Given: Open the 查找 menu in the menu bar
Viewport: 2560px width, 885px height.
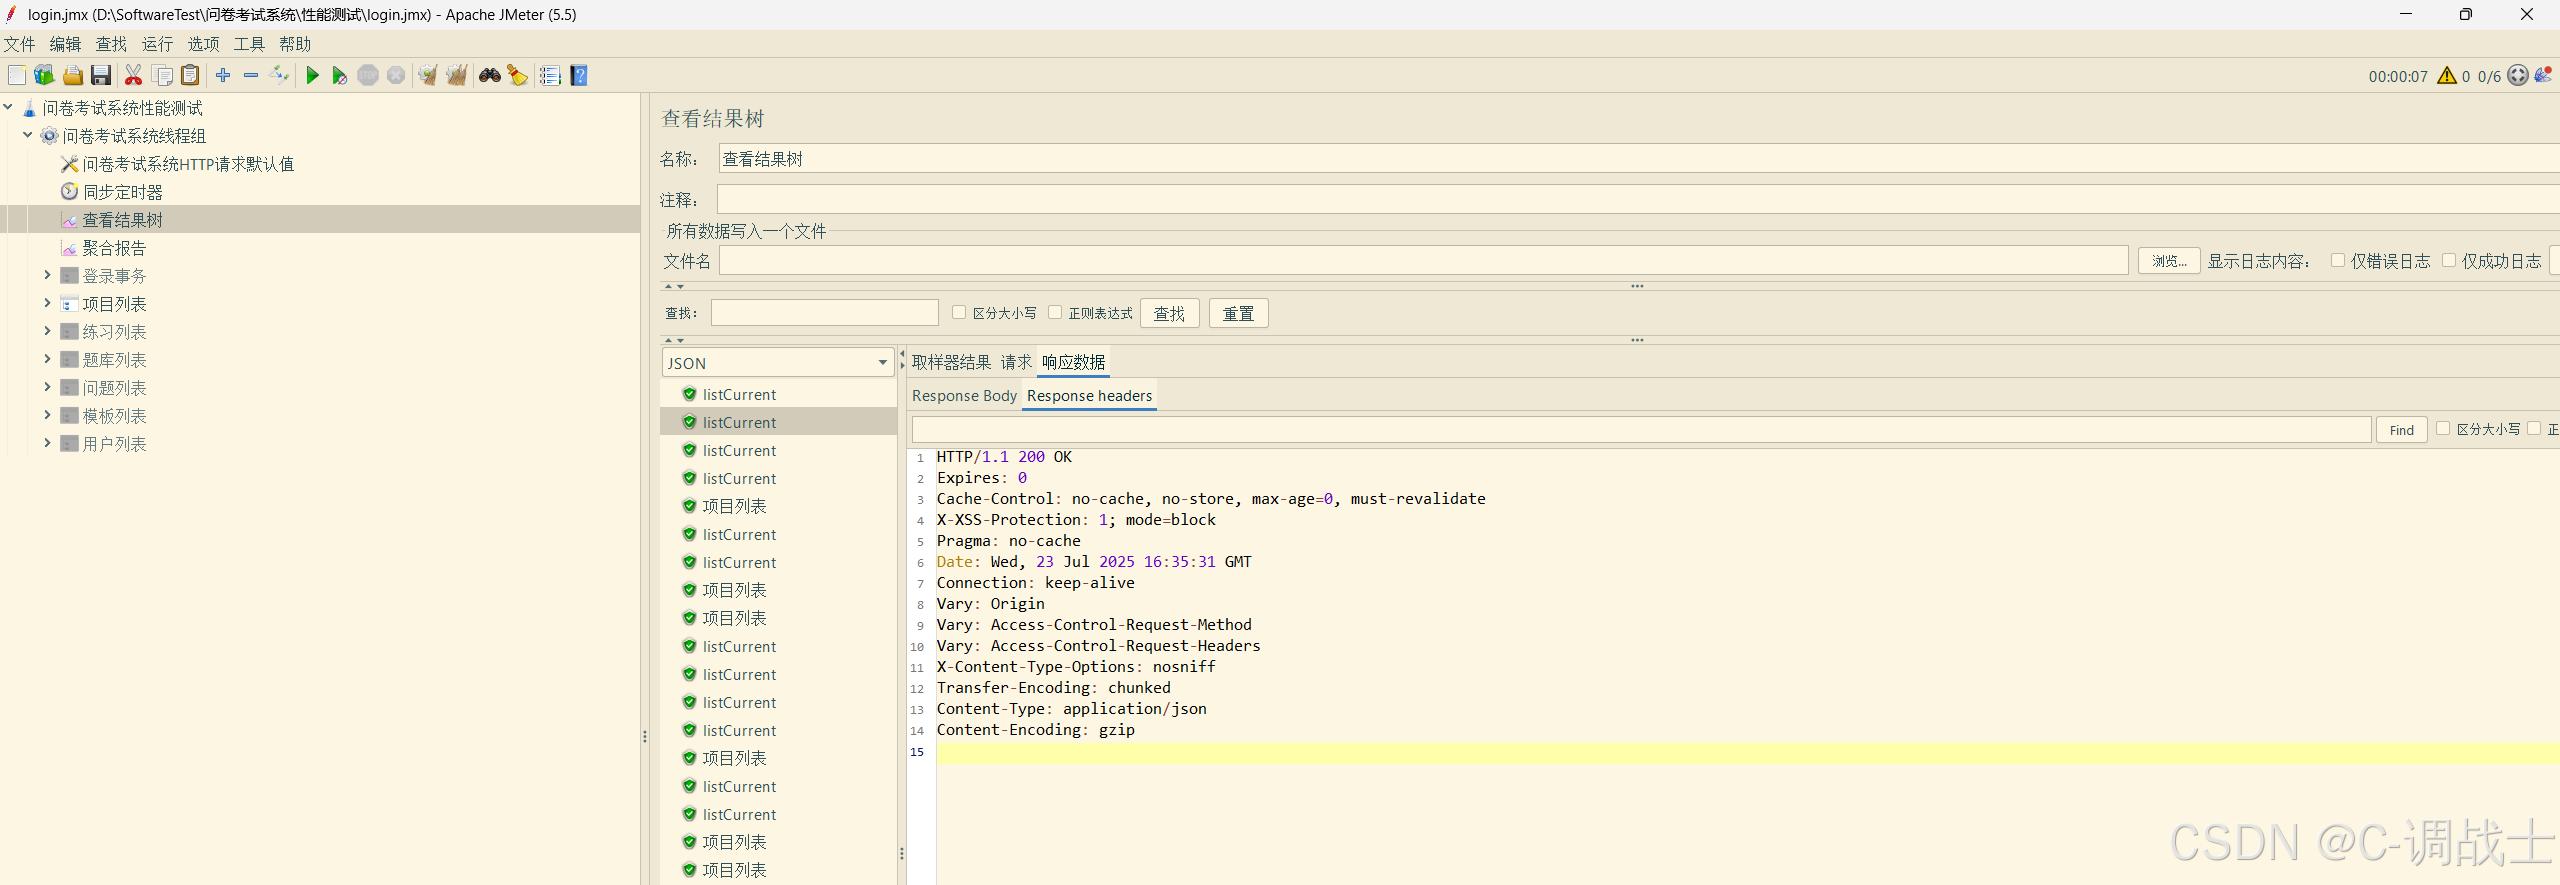Looking at the screenshot, I should (112, 44).
